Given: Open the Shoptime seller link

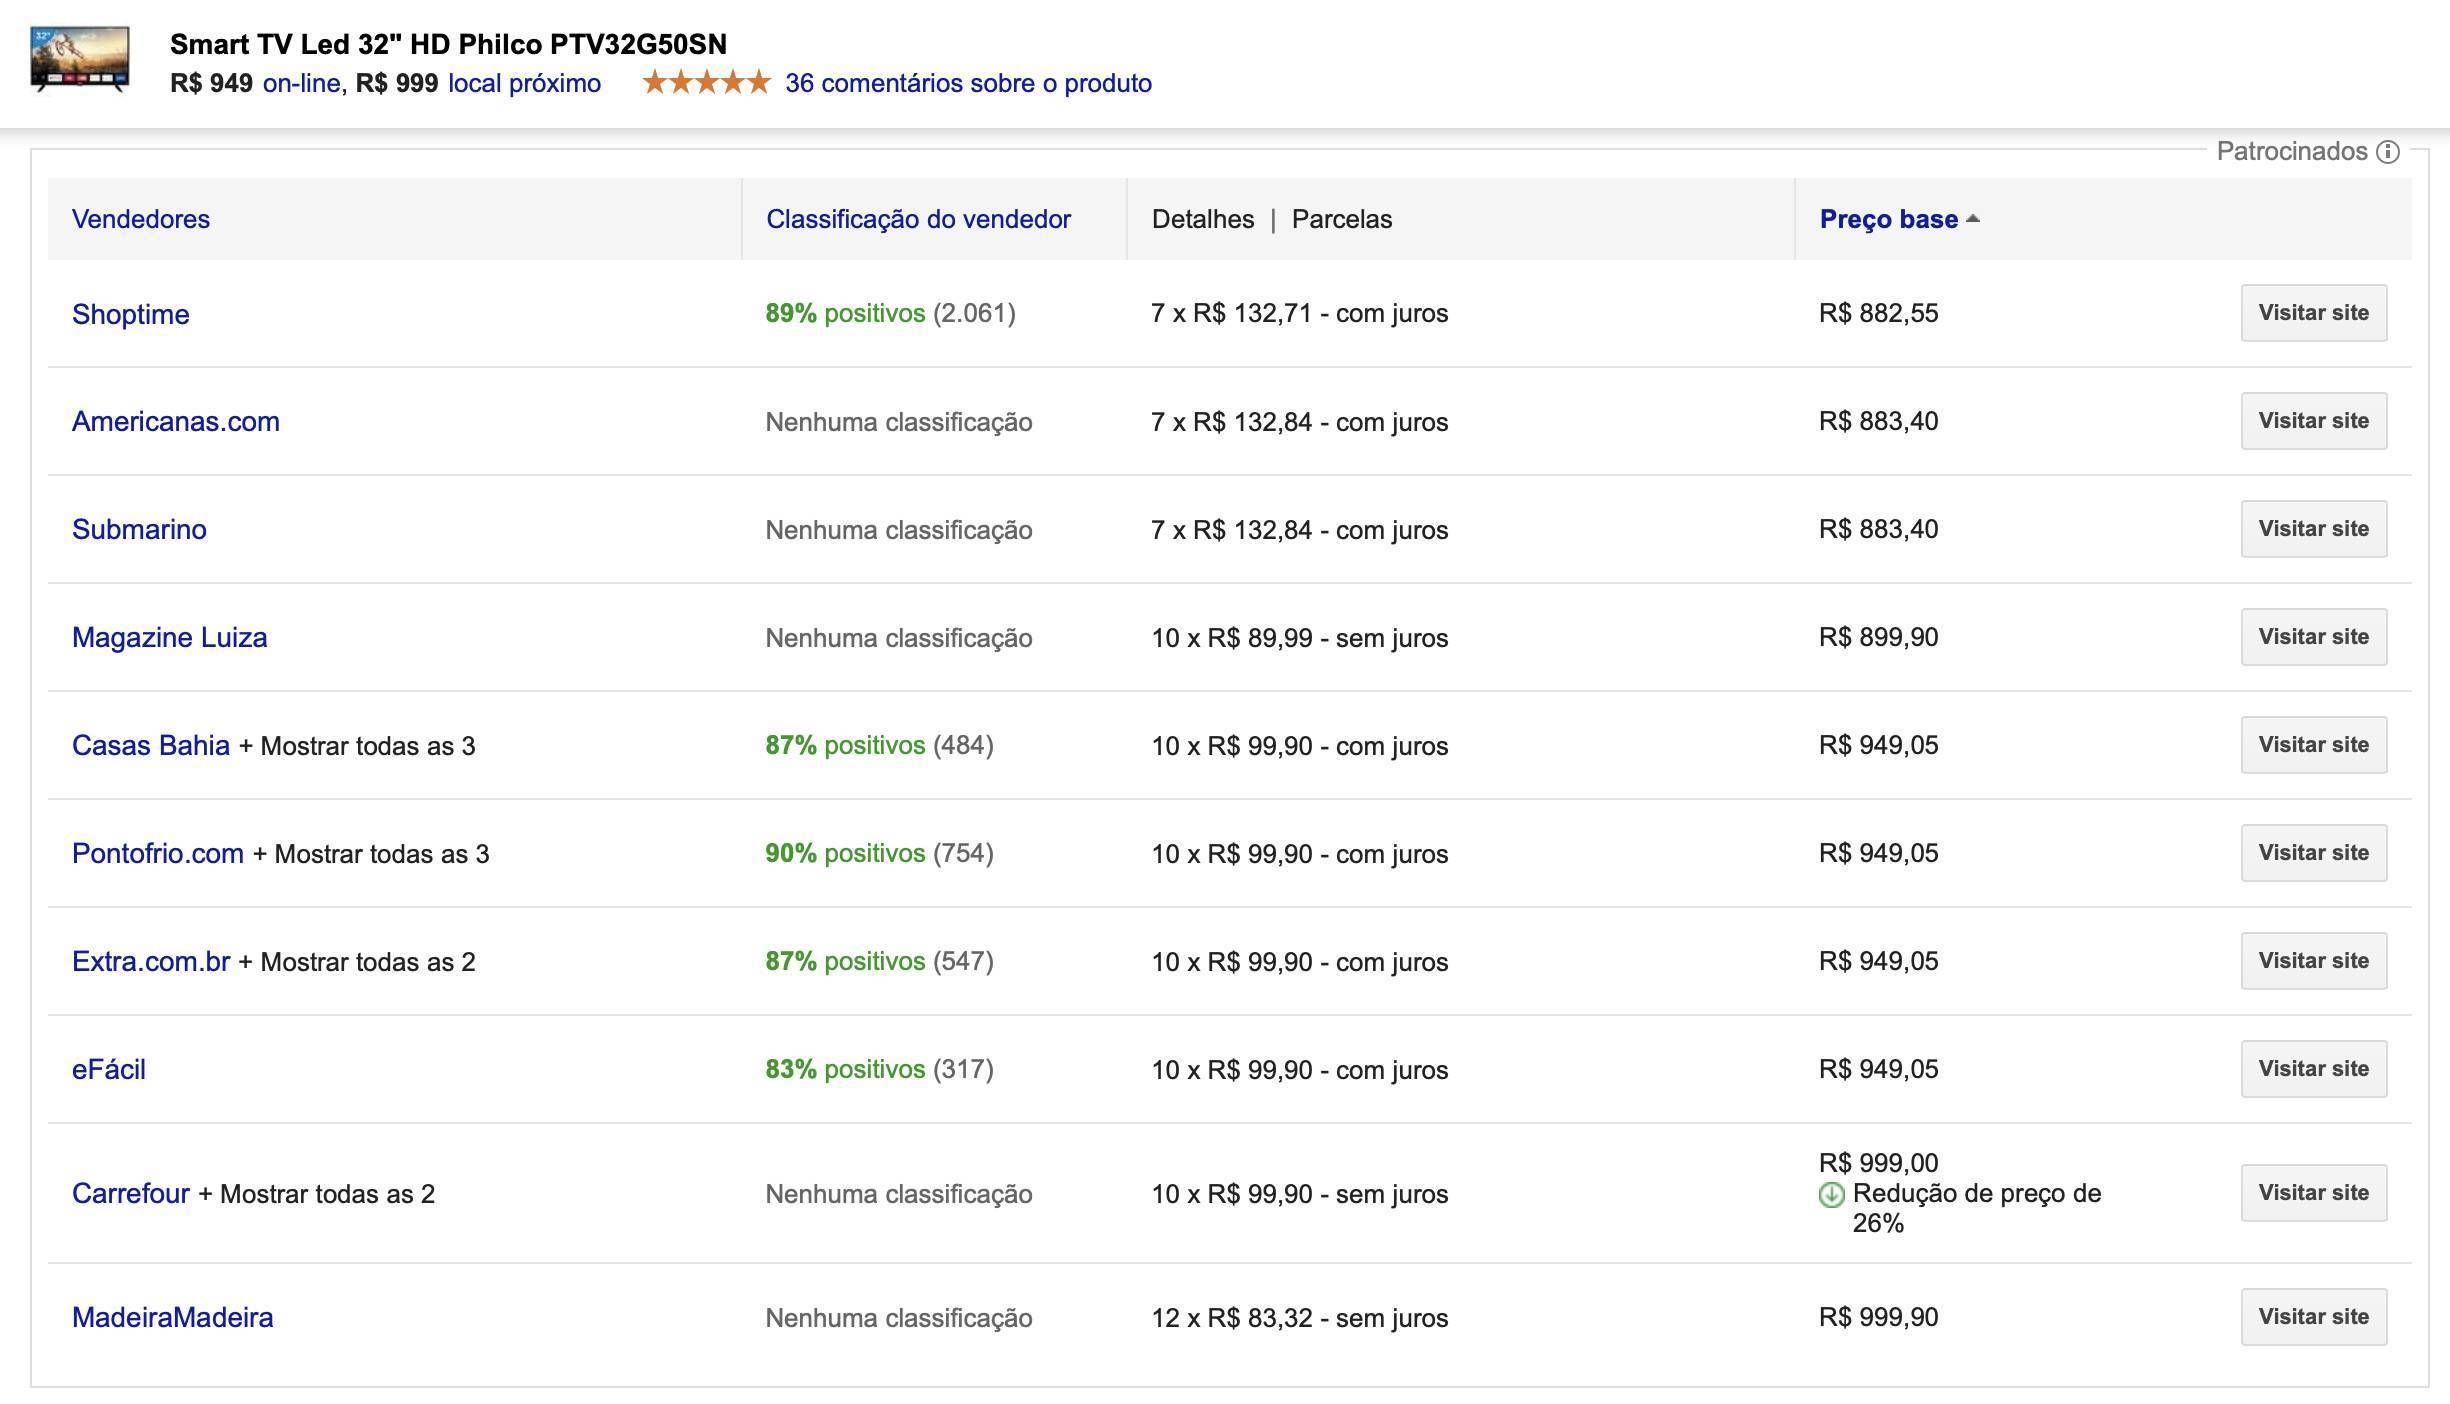Looking at the screenshot, I should point(131,314).
